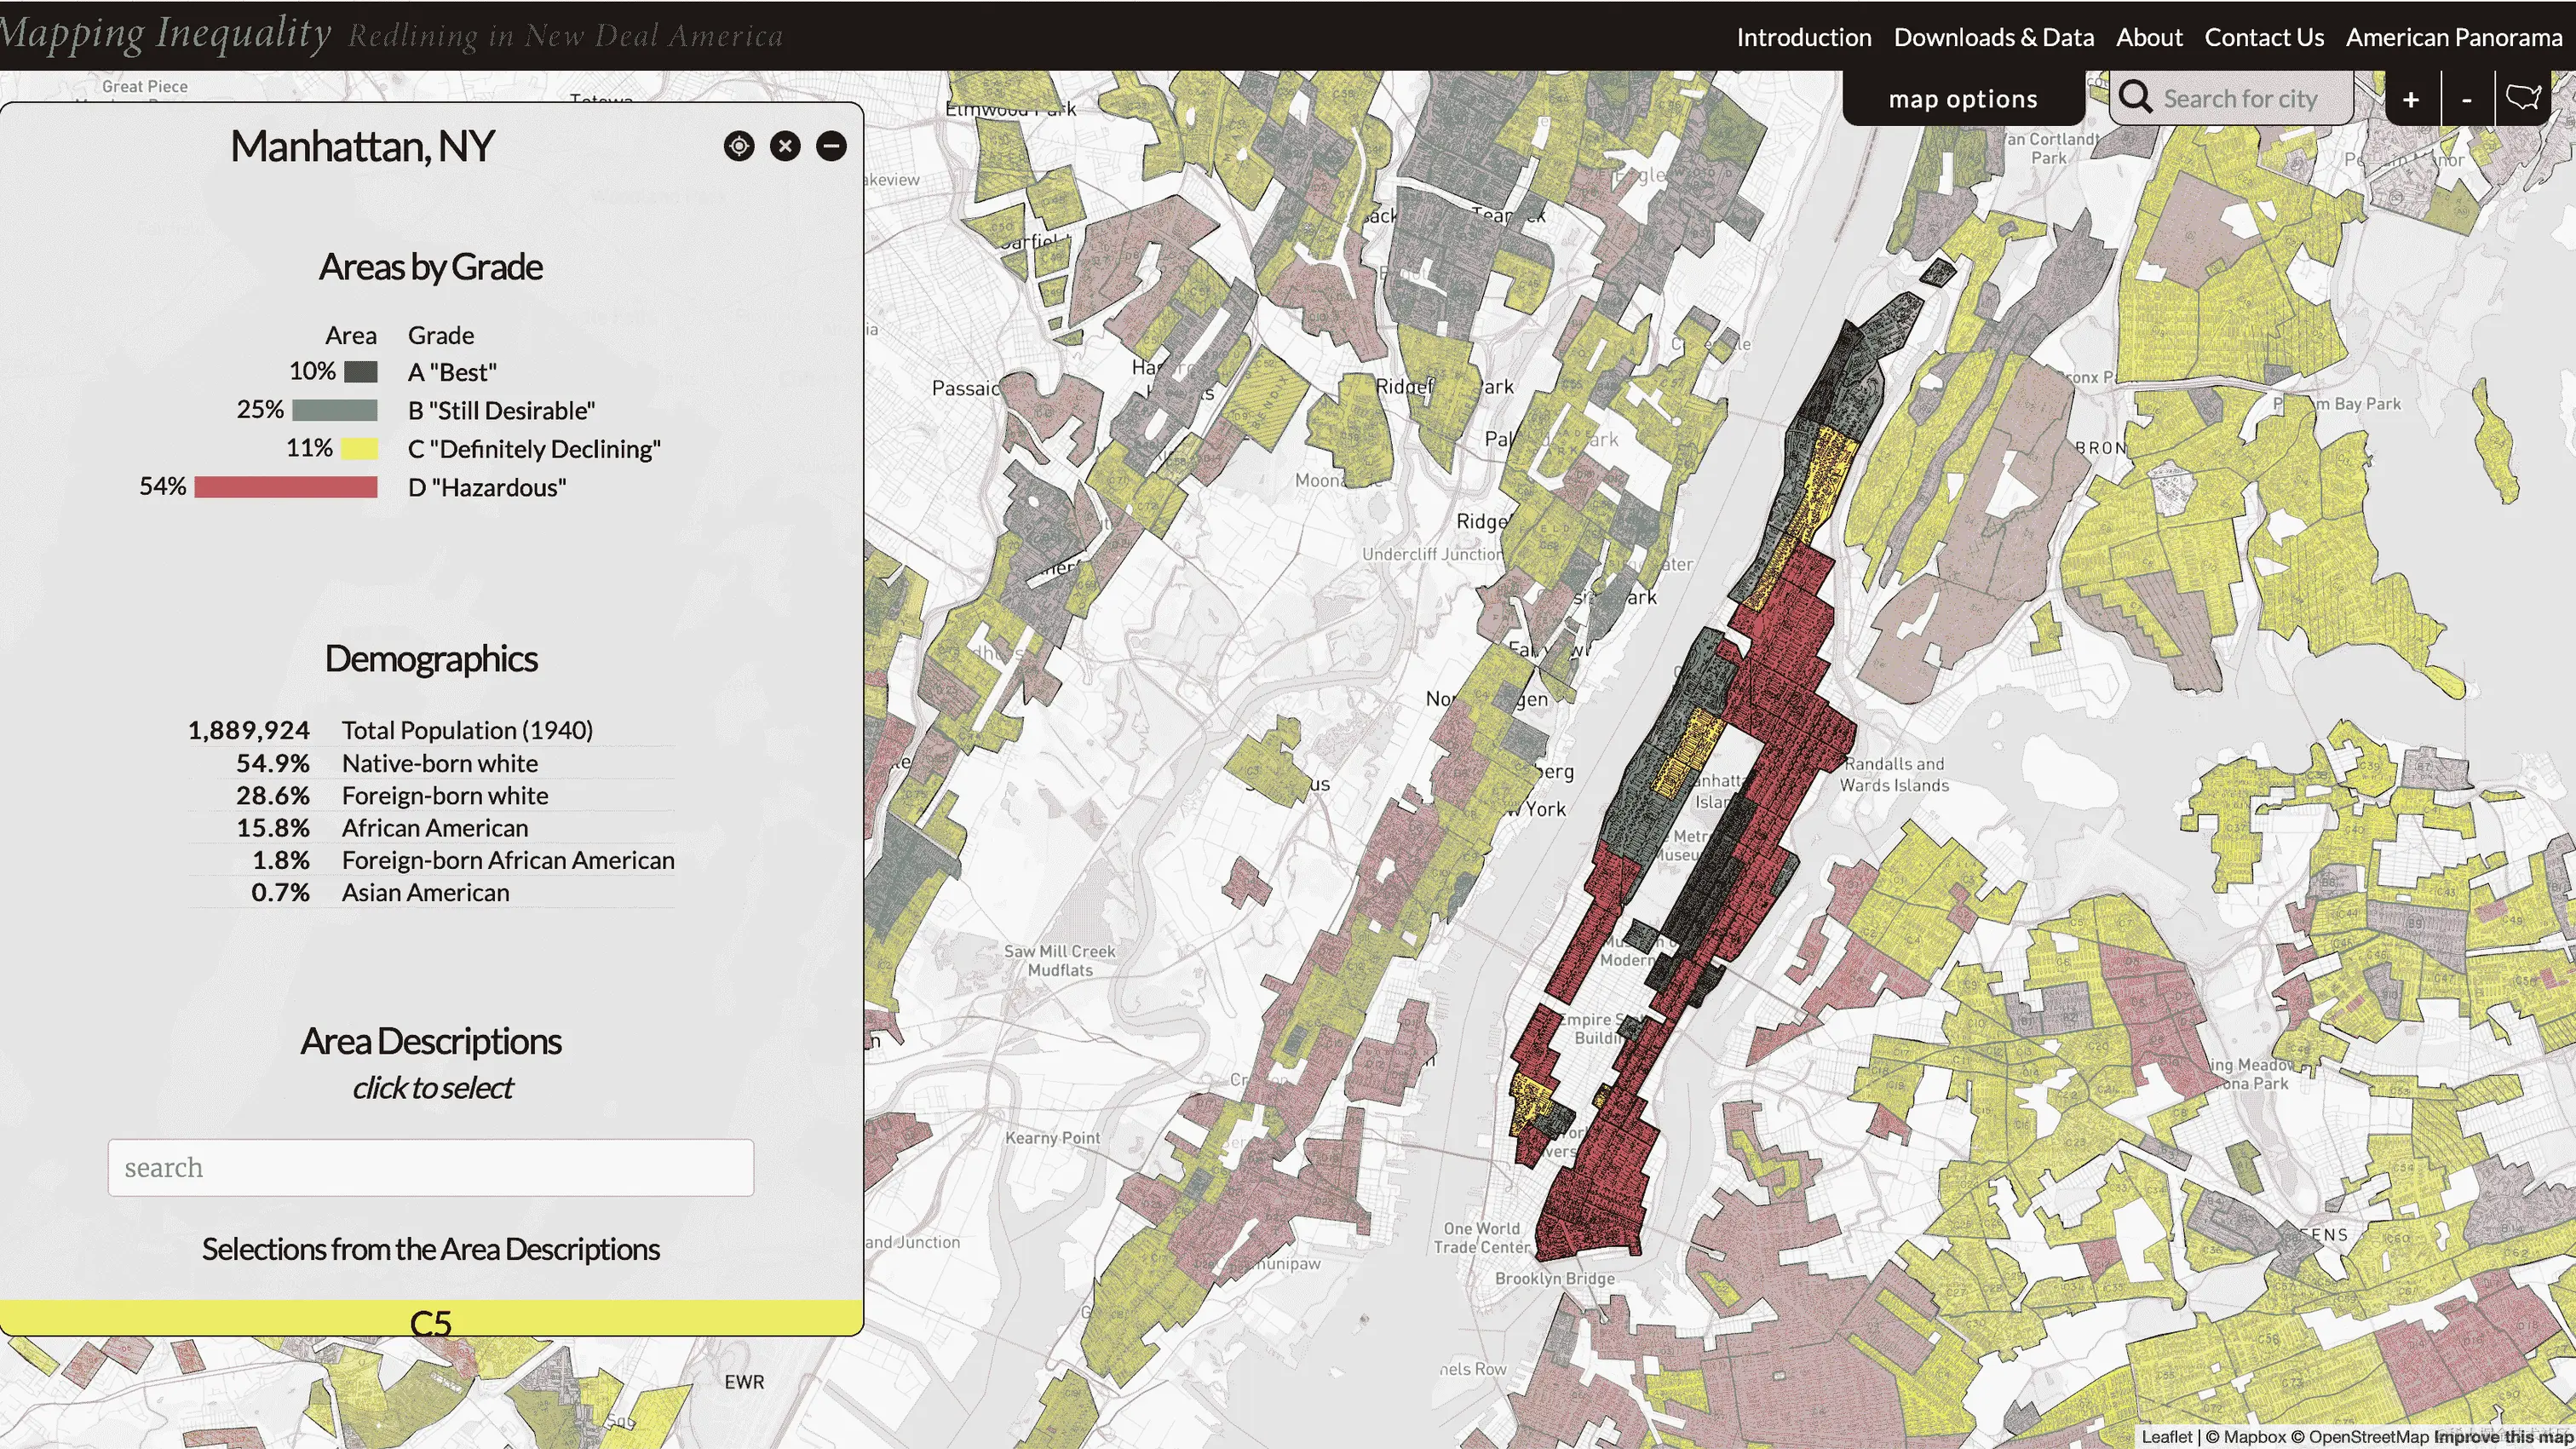The width and height of the screenshot is (2576, 1449).
Task: Open the Introduction menu item
Action: (1803, 37)
